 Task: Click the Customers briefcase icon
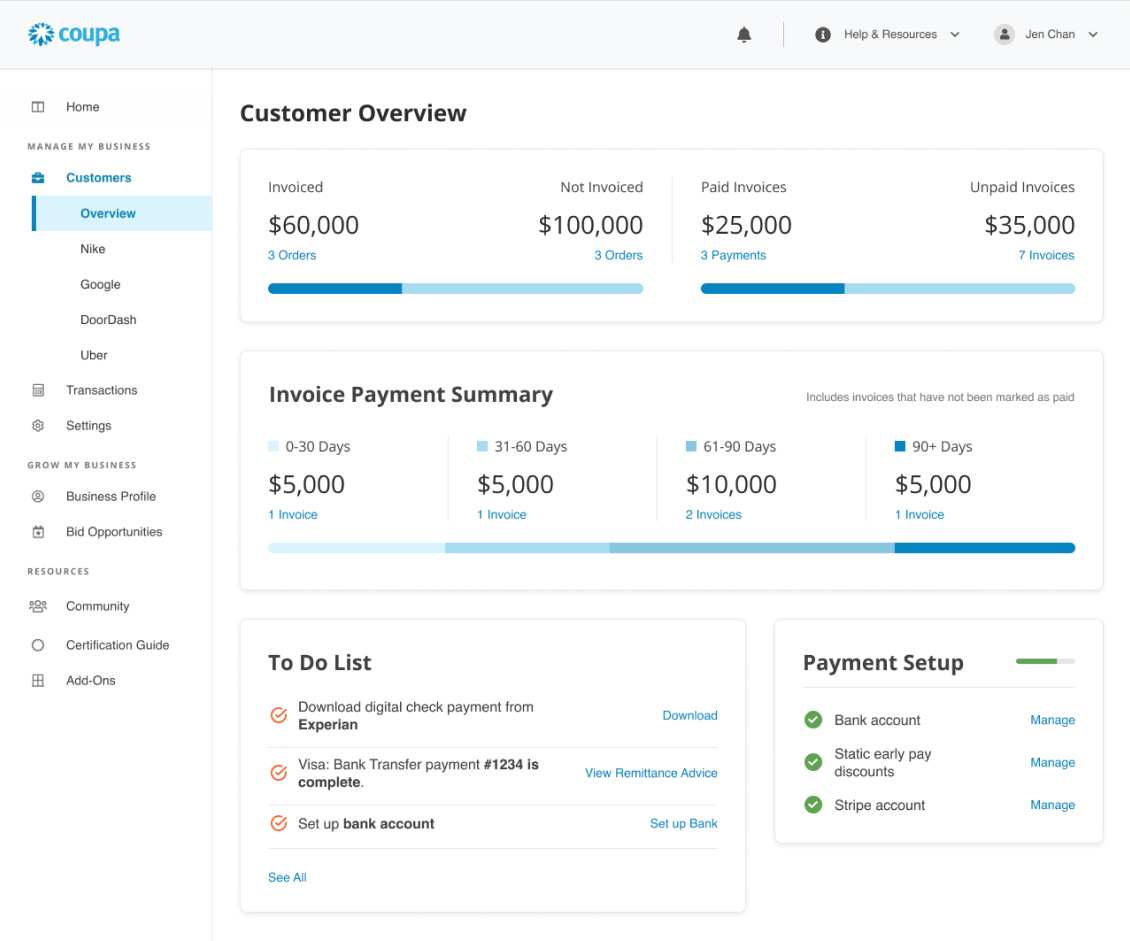pos(38,178)
